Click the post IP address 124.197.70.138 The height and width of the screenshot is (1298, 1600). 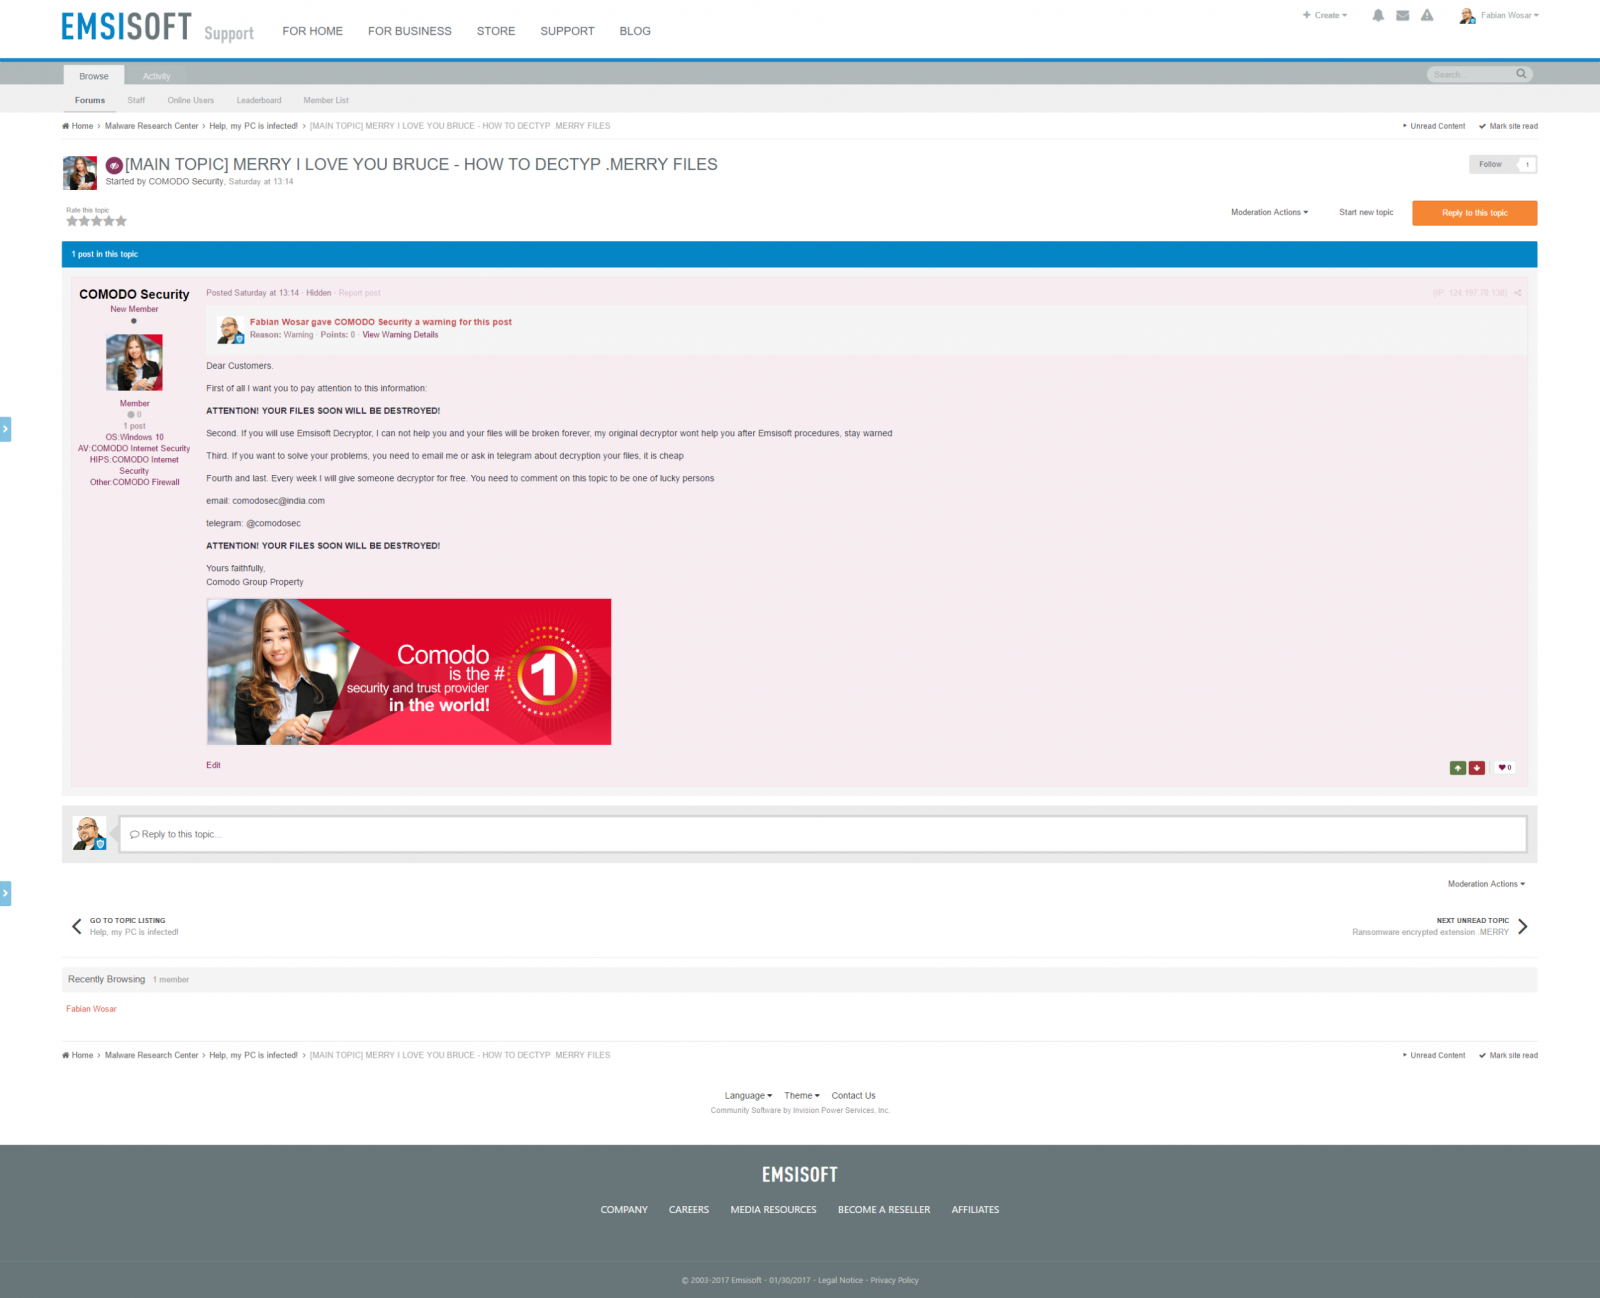point(1470,293)
